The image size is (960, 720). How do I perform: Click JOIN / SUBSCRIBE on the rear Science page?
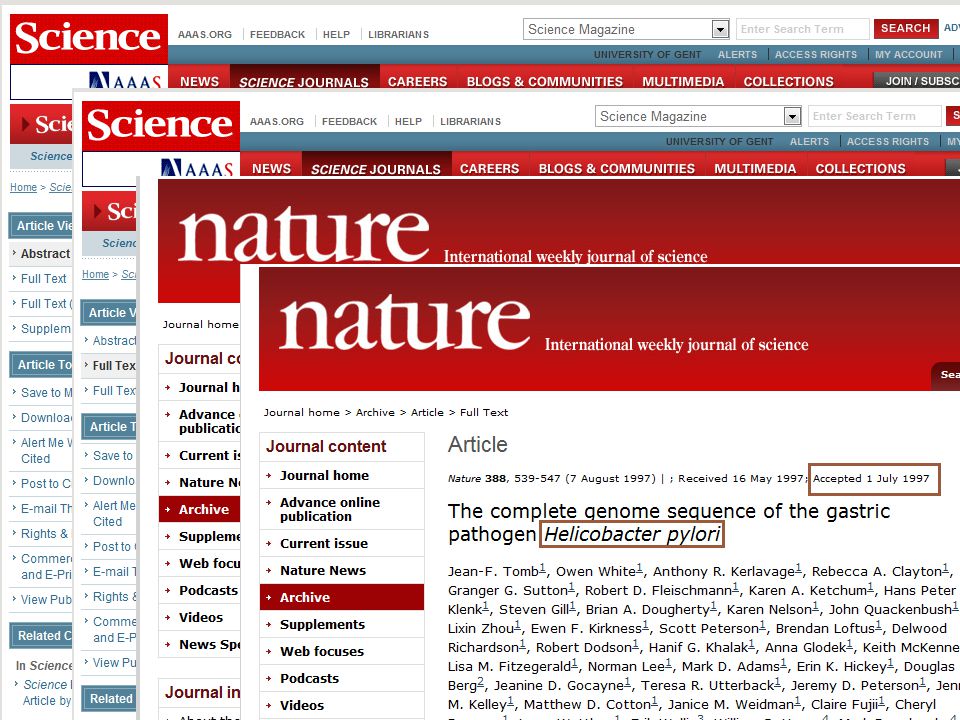917,81
